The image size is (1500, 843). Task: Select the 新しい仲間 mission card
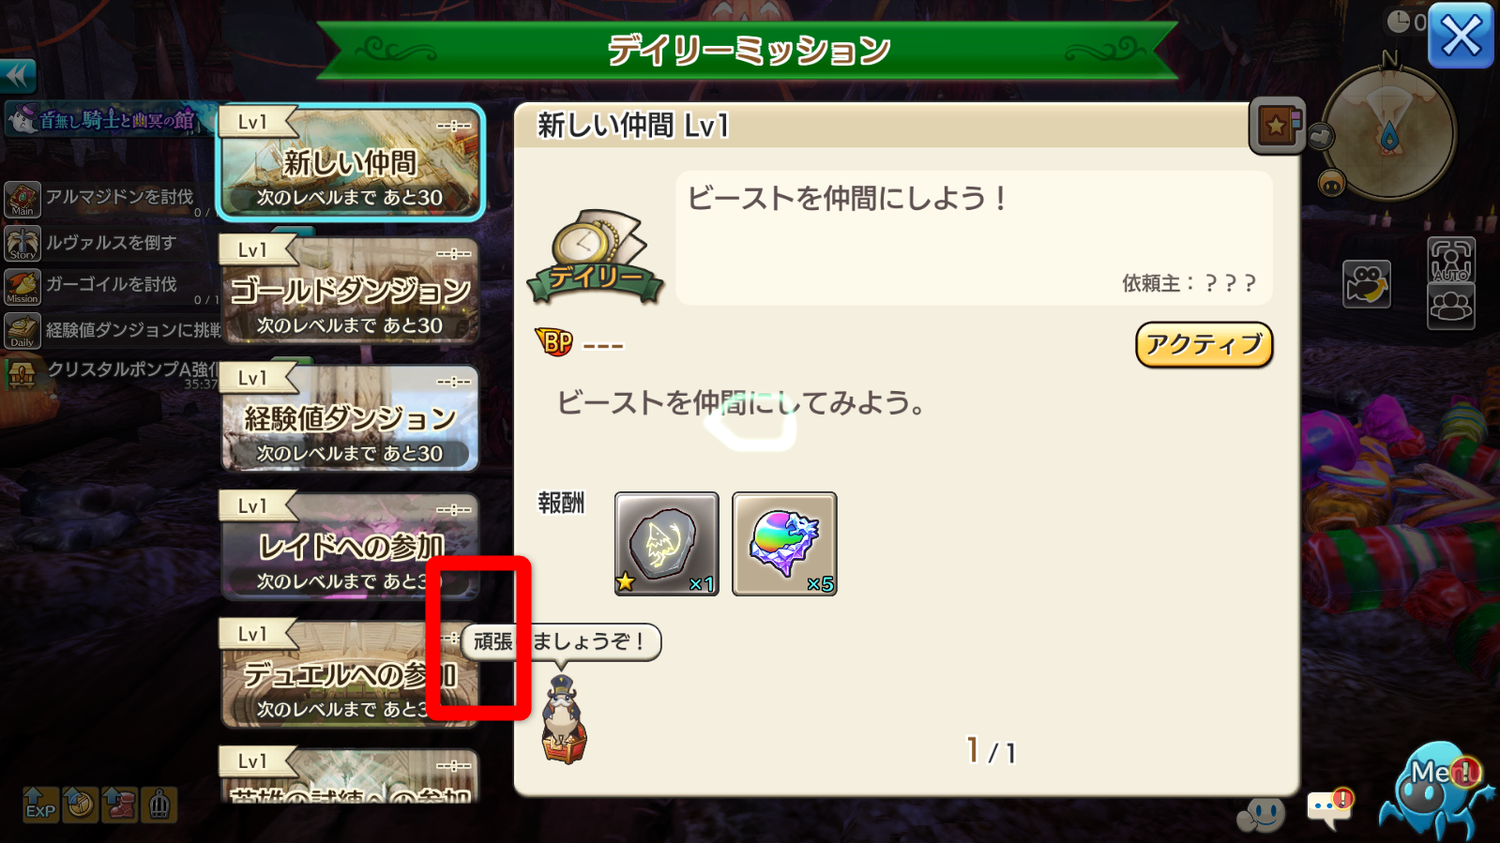tap(350, 162)
